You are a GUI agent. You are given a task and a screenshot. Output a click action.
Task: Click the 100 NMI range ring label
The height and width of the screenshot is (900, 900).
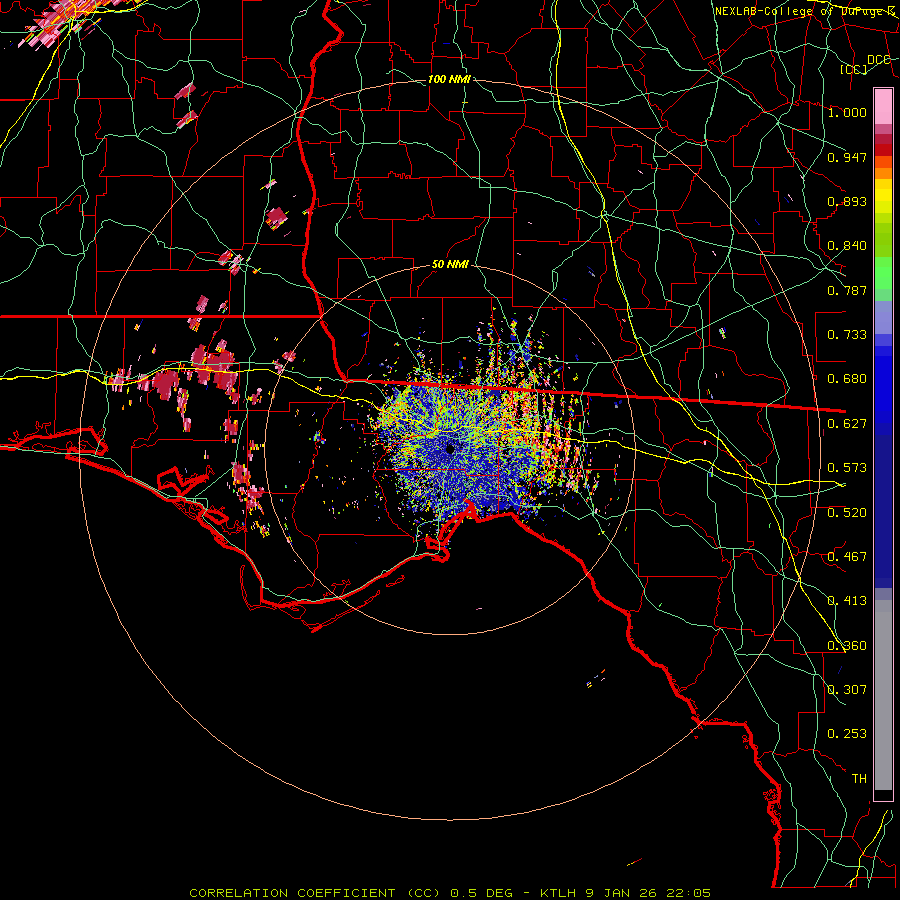pos(449,79)
